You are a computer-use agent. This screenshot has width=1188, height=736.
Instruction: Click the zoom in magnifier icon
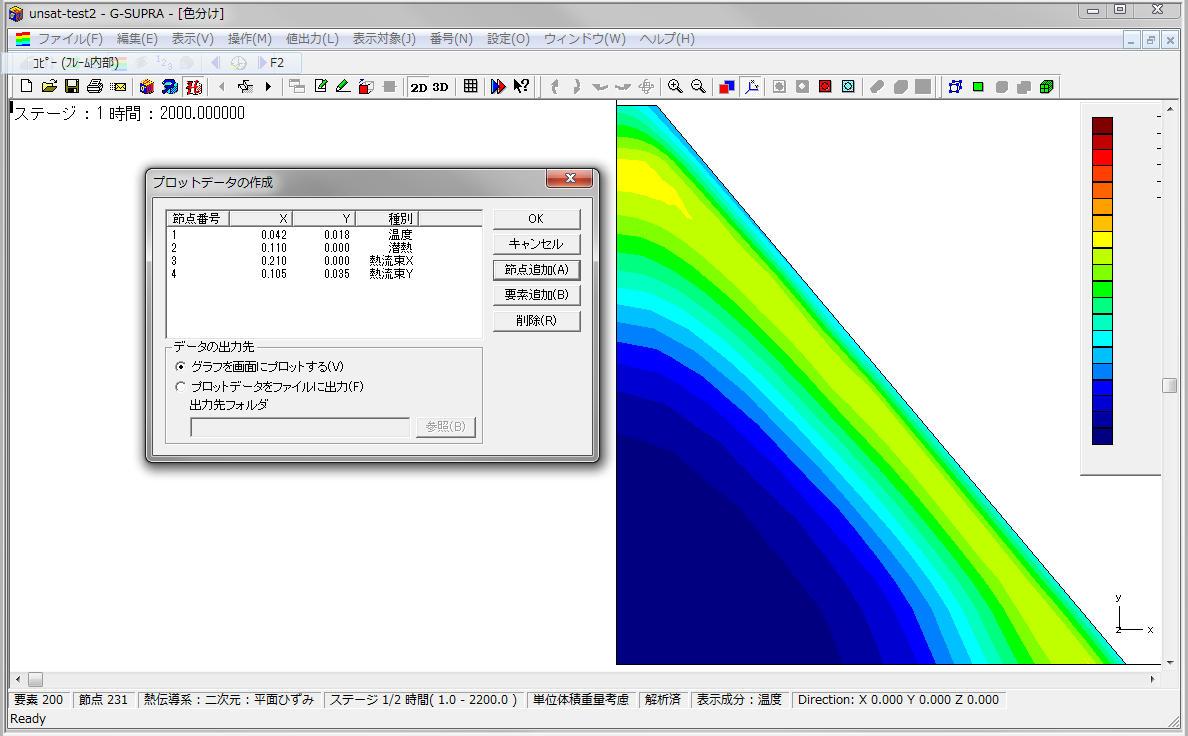pyautogui.click(x=675, y=86)
